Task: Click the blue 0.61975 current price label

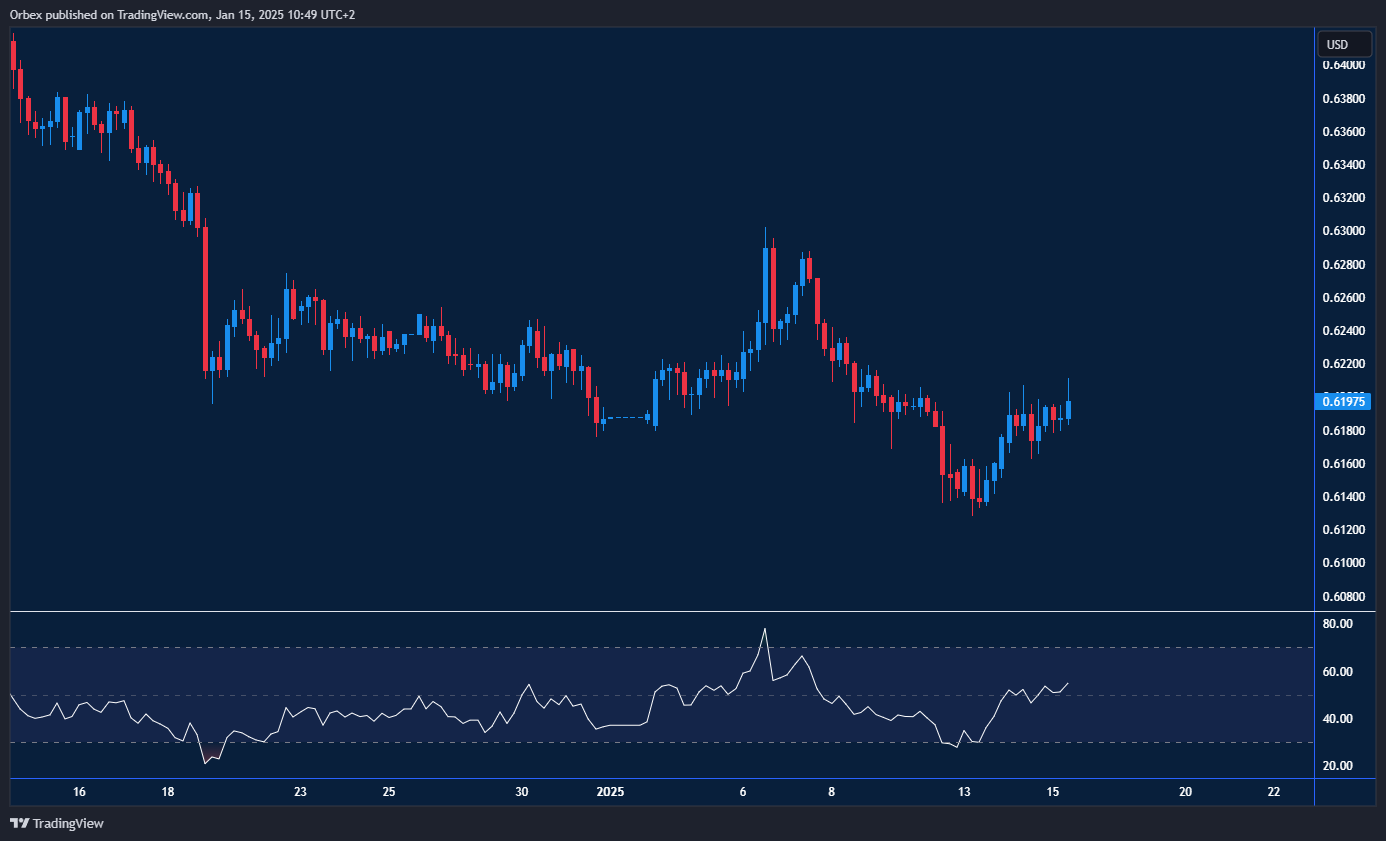Action: click(x=1344, y=401)
